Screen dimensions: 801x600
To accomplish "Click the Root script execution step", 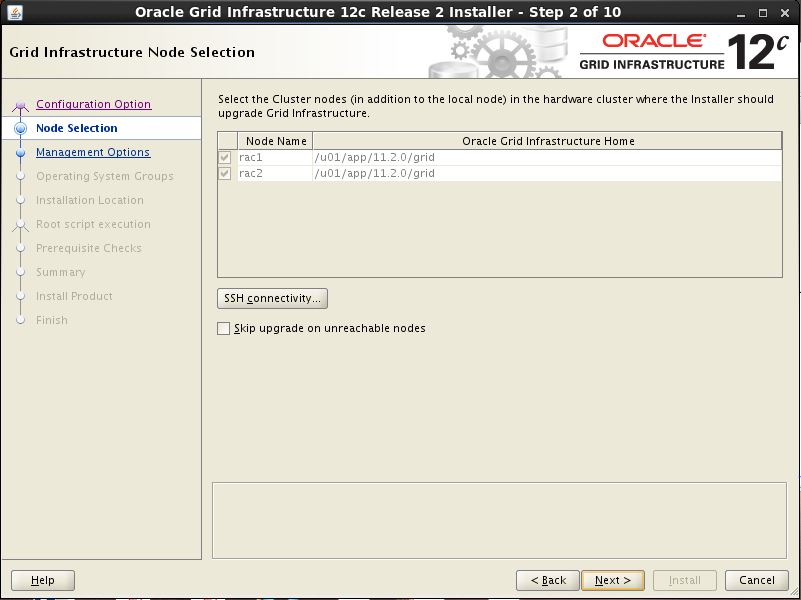I will (x=93, y=224).
